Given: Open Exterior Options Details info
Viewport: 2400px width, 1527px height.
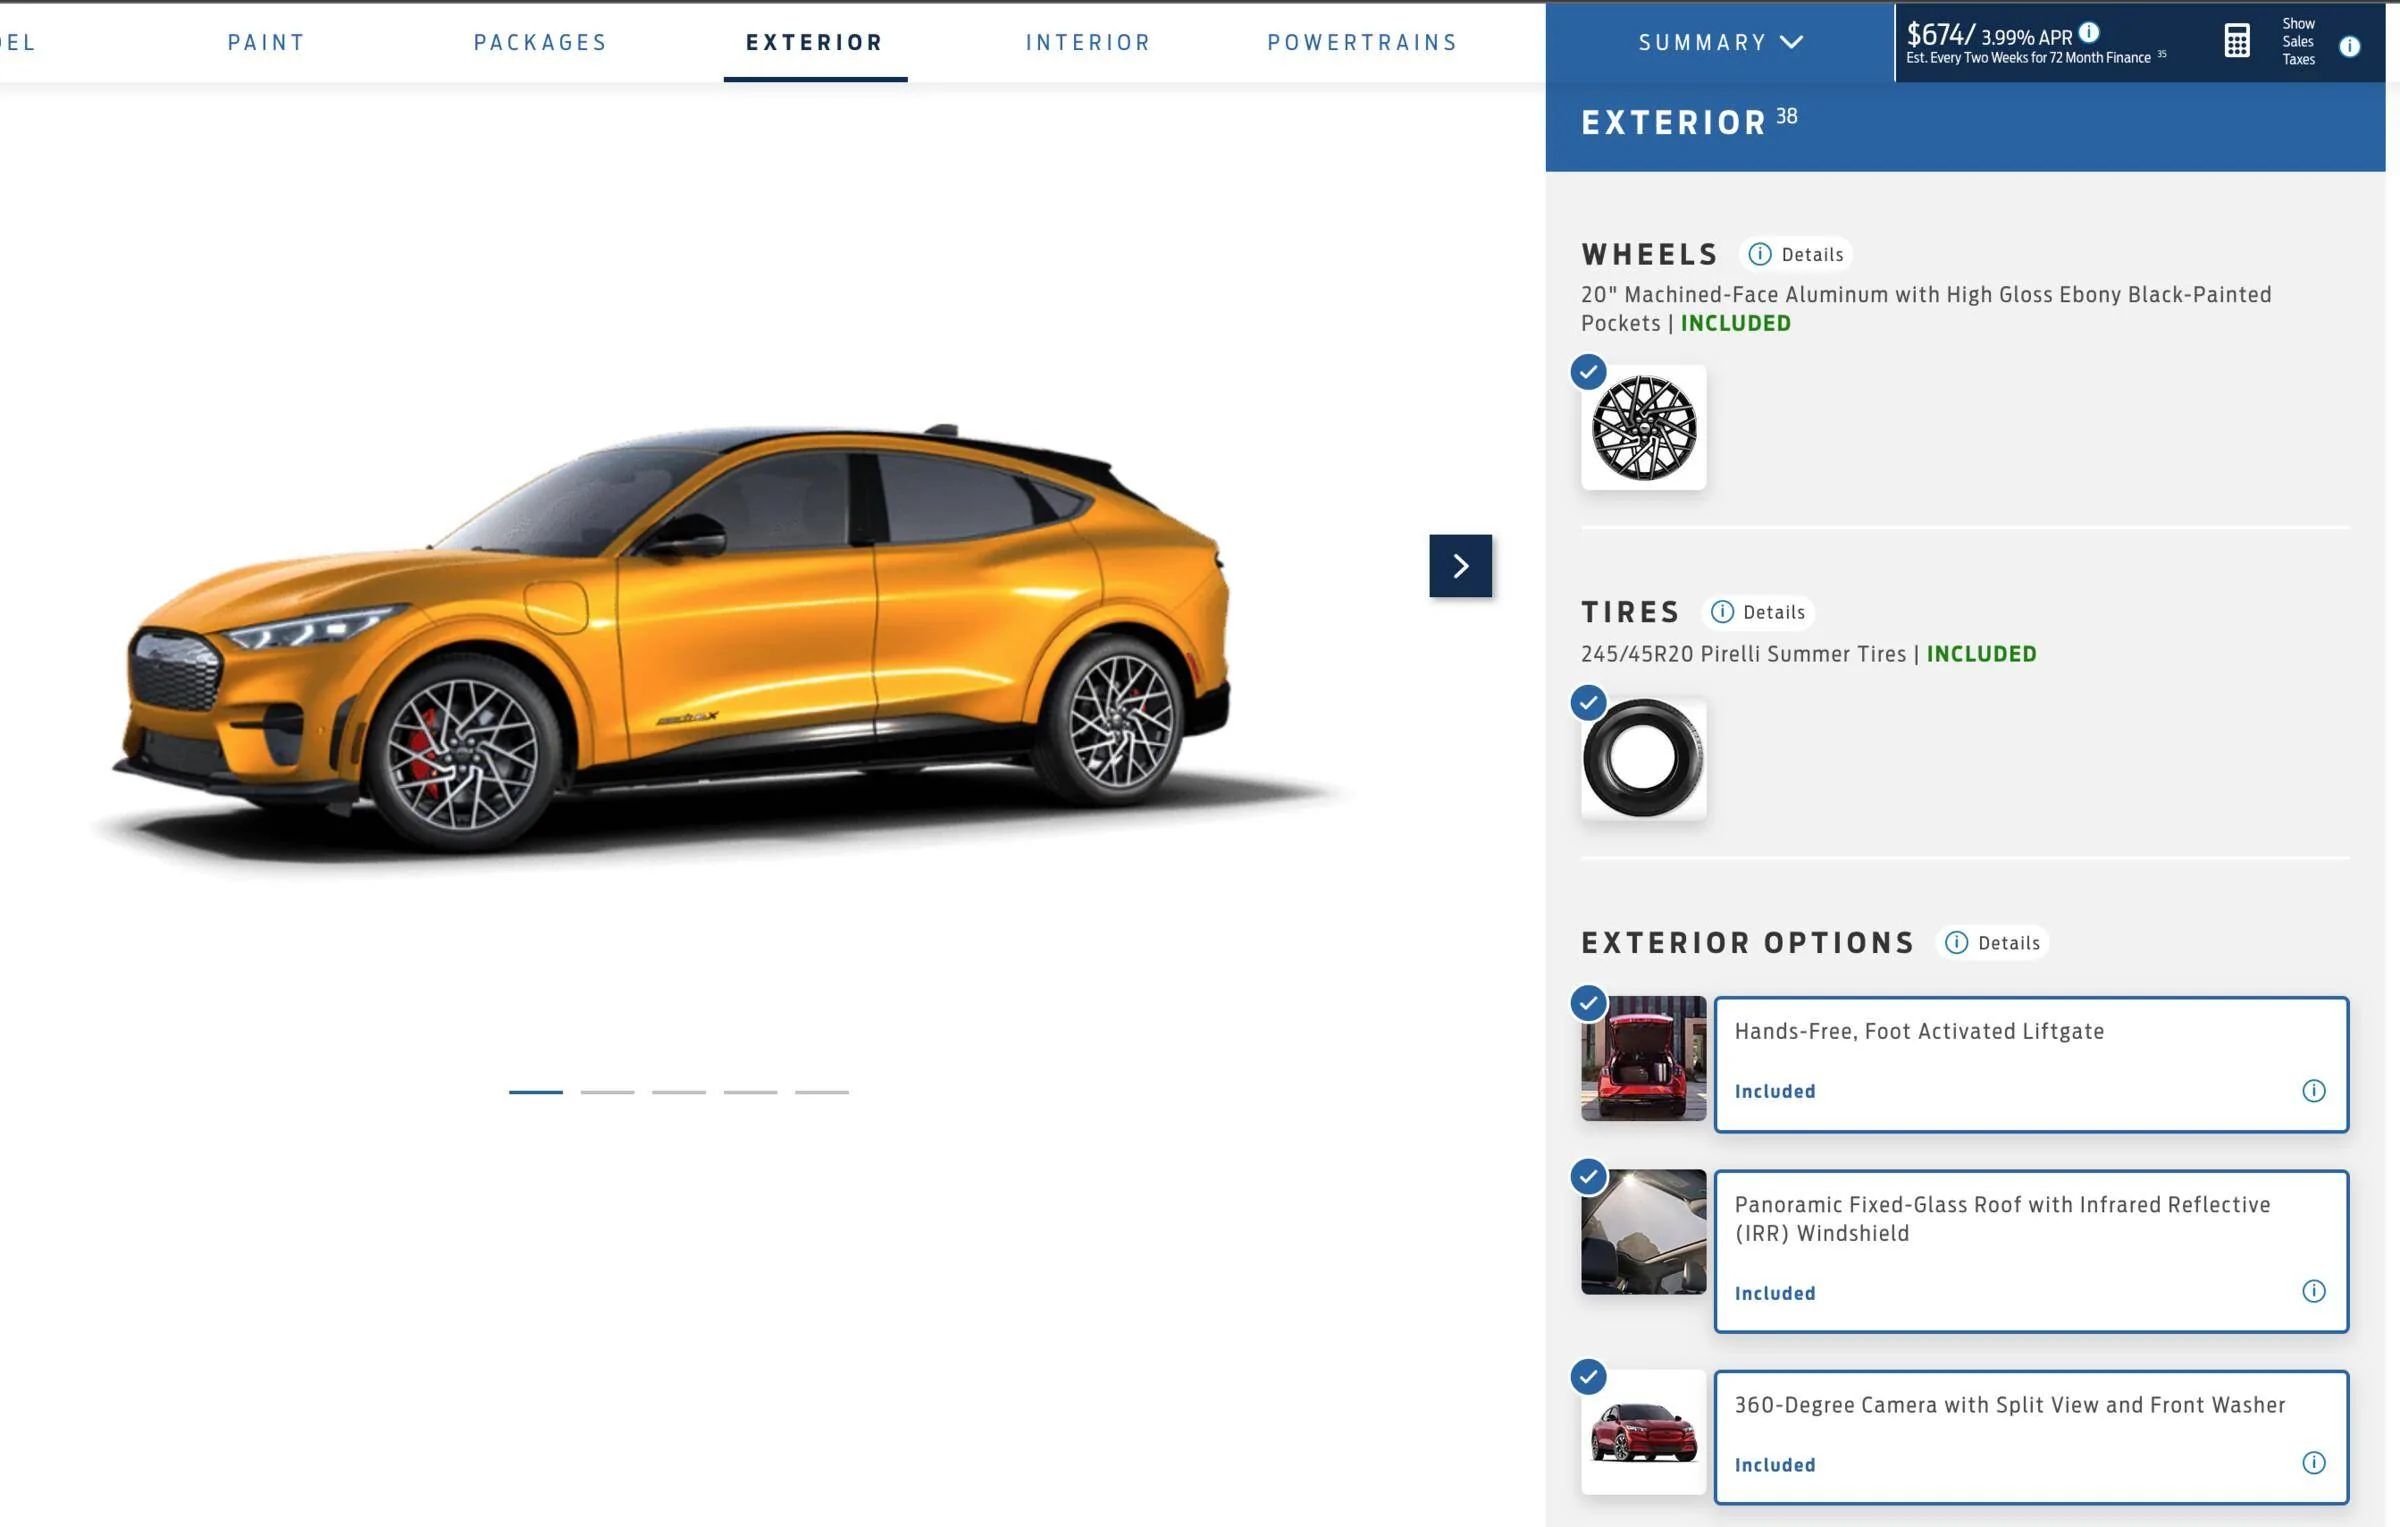Looking at the screenshot, I should [1993, 943].
